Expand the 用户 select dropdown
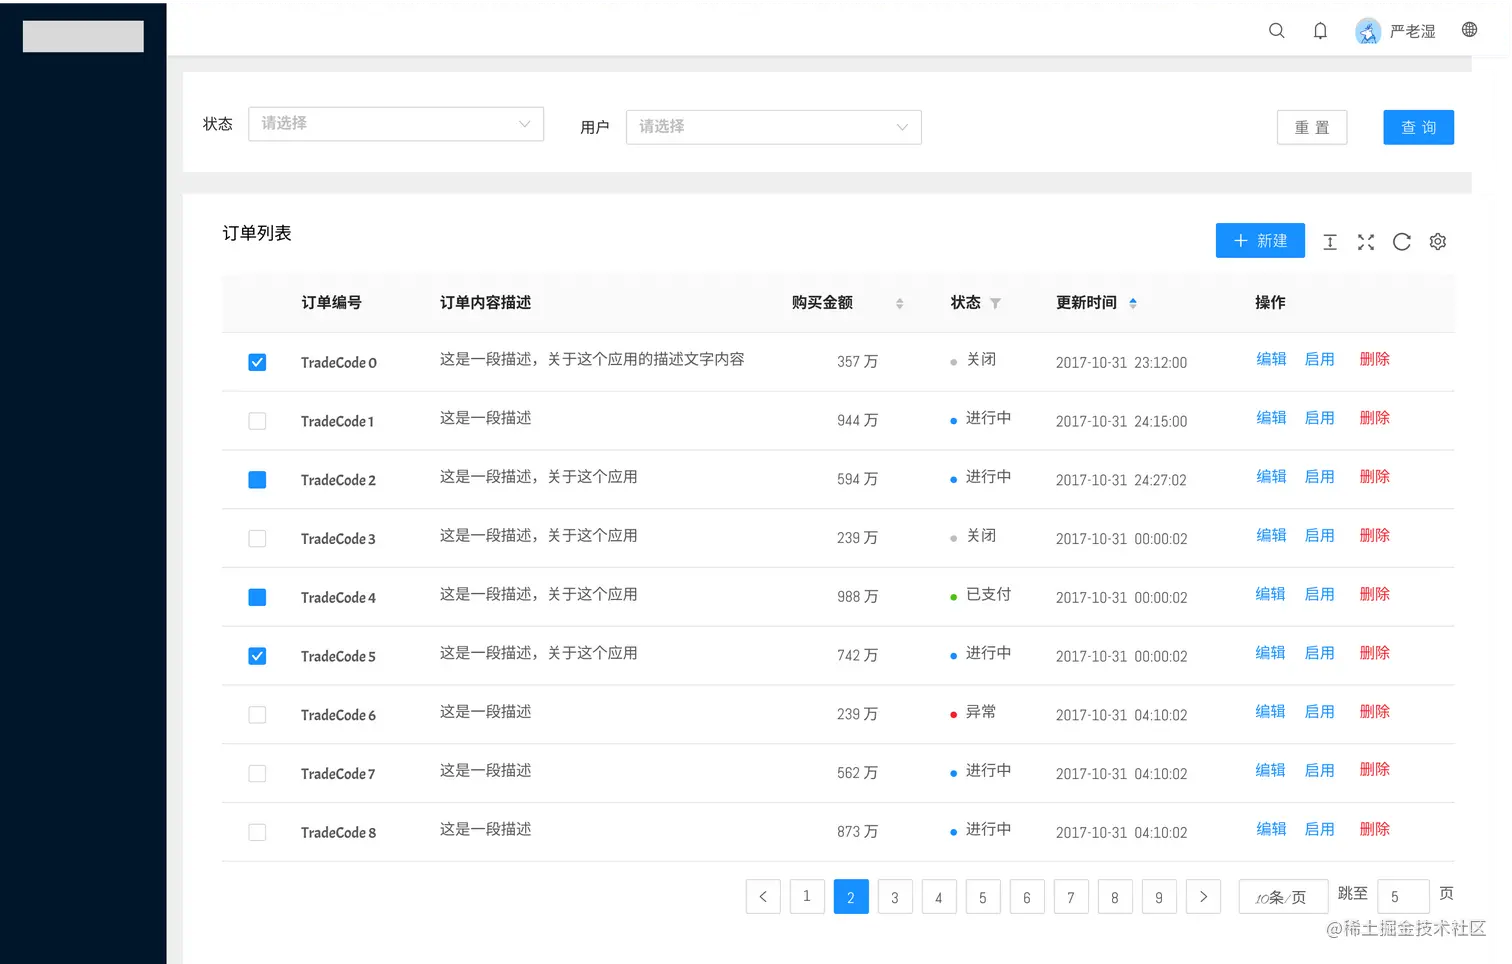The height and width of the screenshot is (964, 1512). point(773,127)
